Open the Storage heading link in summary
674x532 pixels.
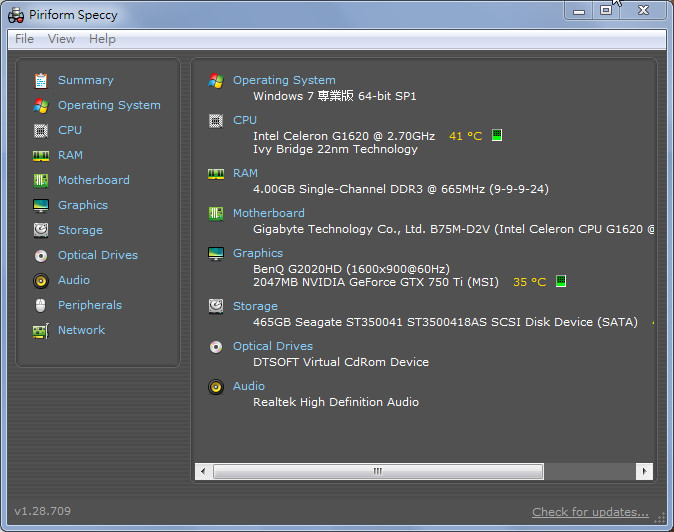[255, 306]
